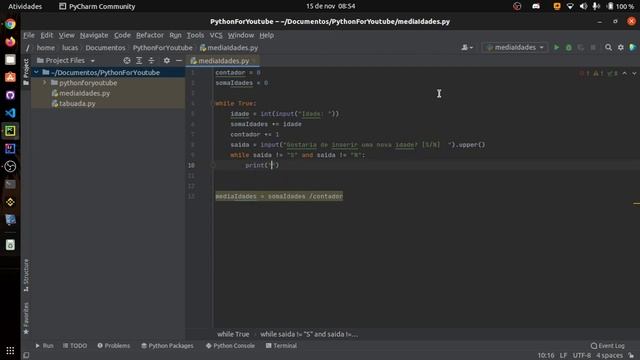The image size is (640, 360).
Task: Click 'home' in the breadcrumb path
Action: 45,48
